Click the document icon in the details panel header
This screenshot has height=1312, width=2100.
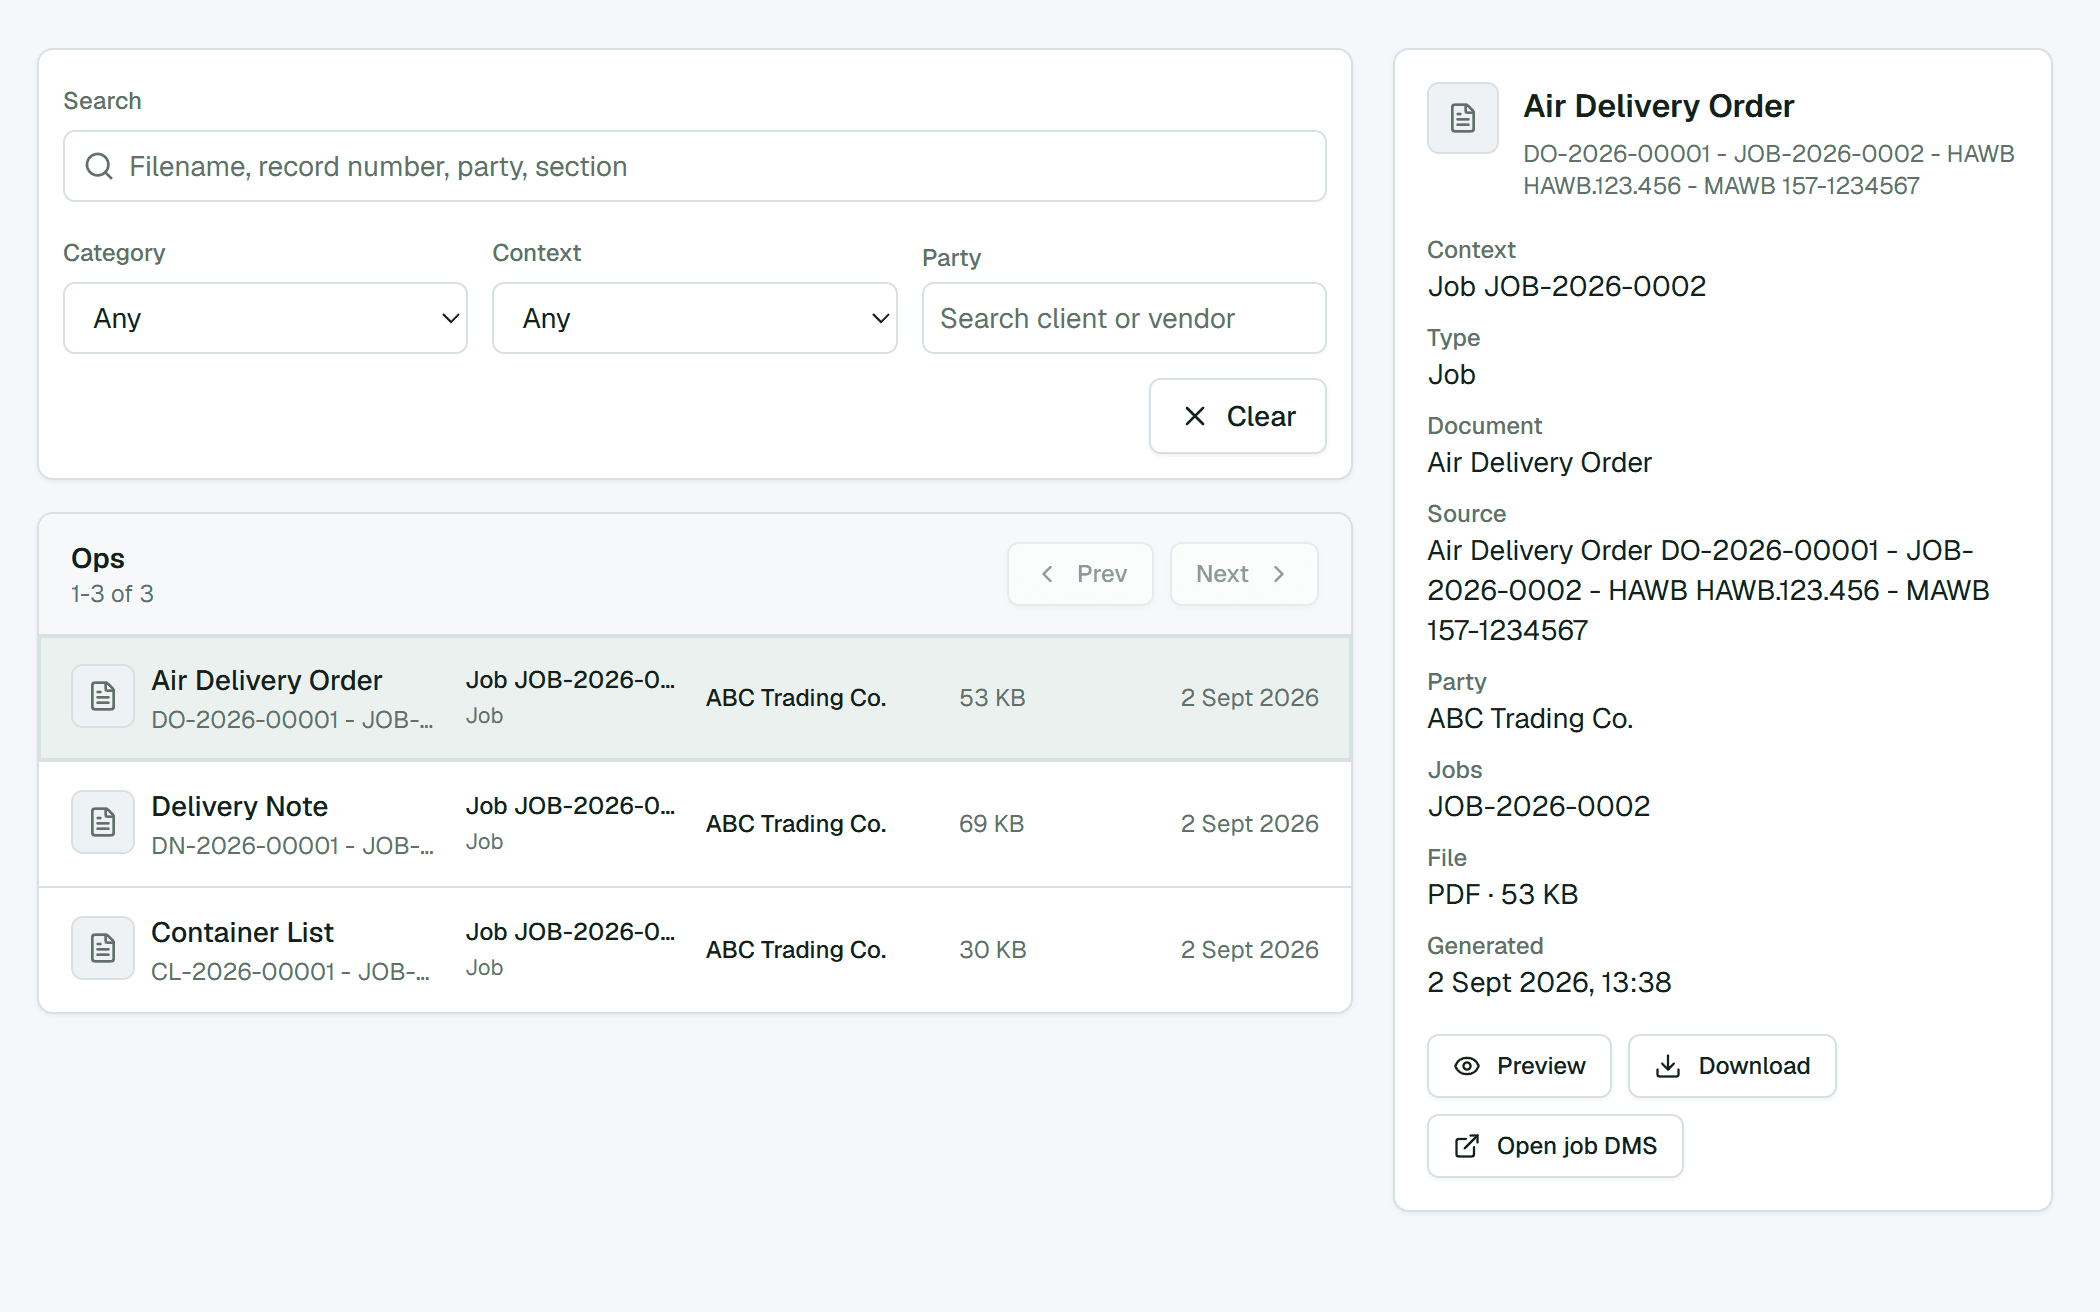point(1463,118)
